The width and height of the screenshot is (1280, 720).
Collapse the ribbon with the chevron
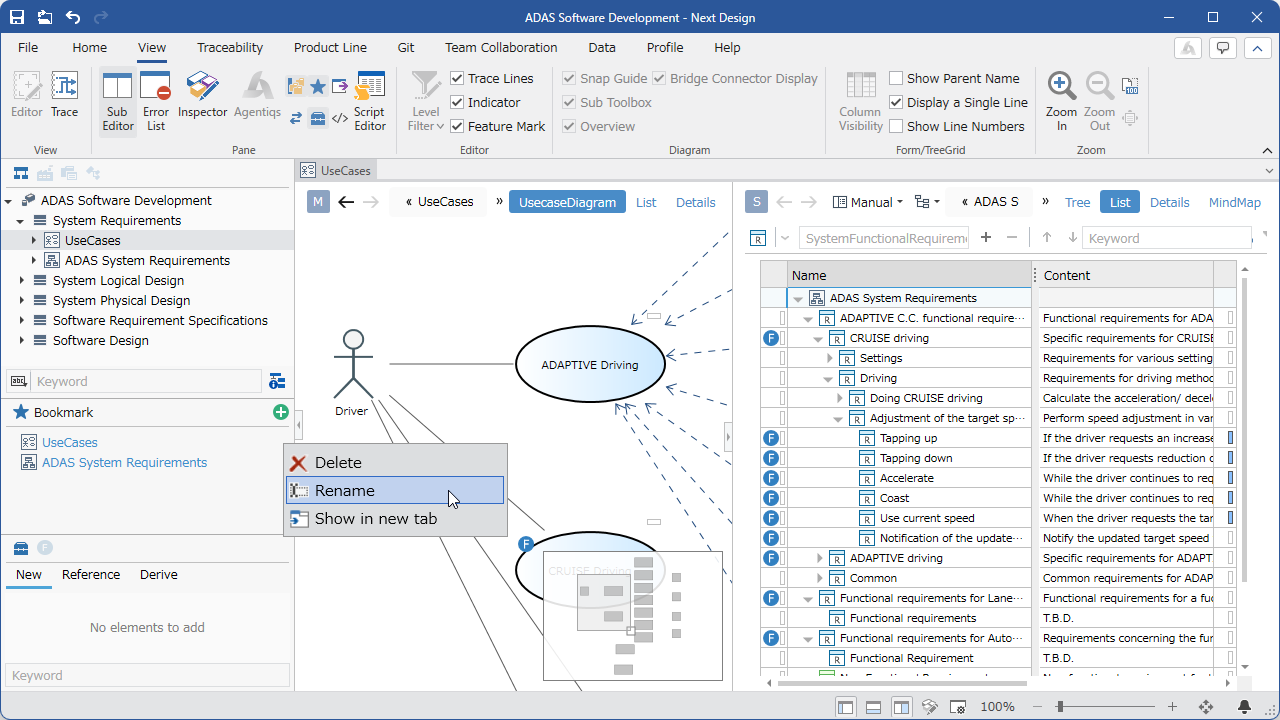point(1268,150)
